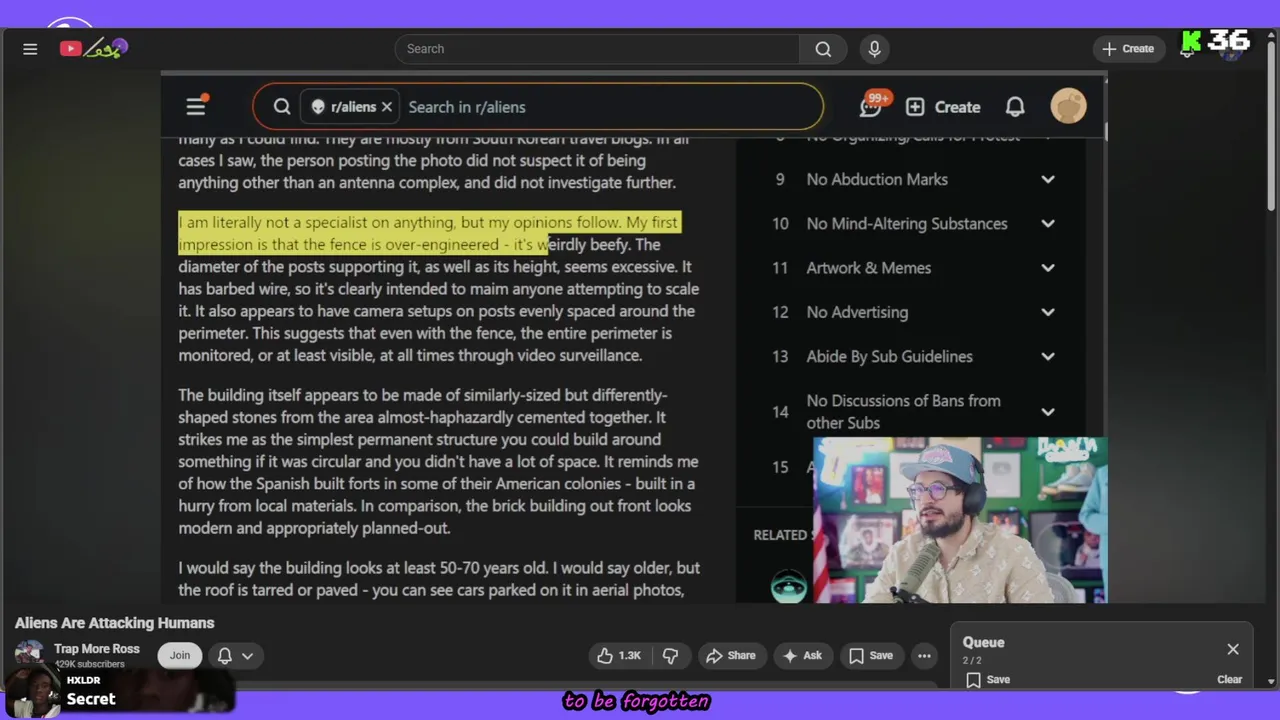Image resolution: width=1280 pixels, height=720 pixels.
Task: Click the Reddit Create post button
Action: (x=943, y=107)
